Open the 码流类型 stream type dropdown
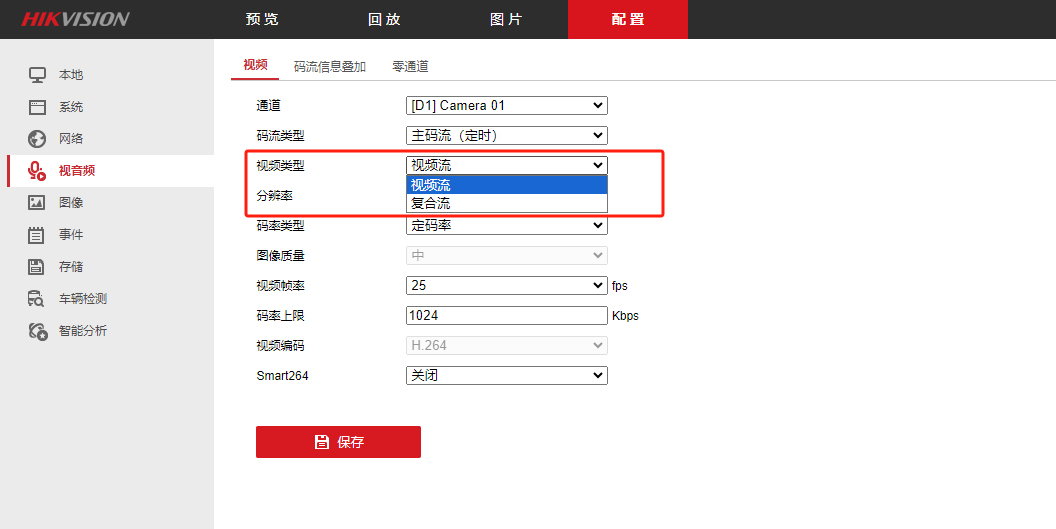 tap(506, 135)
